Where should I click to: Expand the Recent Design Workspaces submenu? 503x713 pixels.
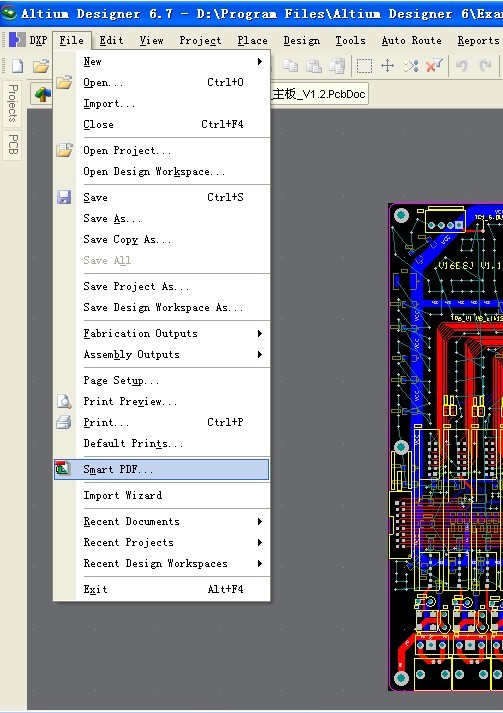[x=260, y=563]
